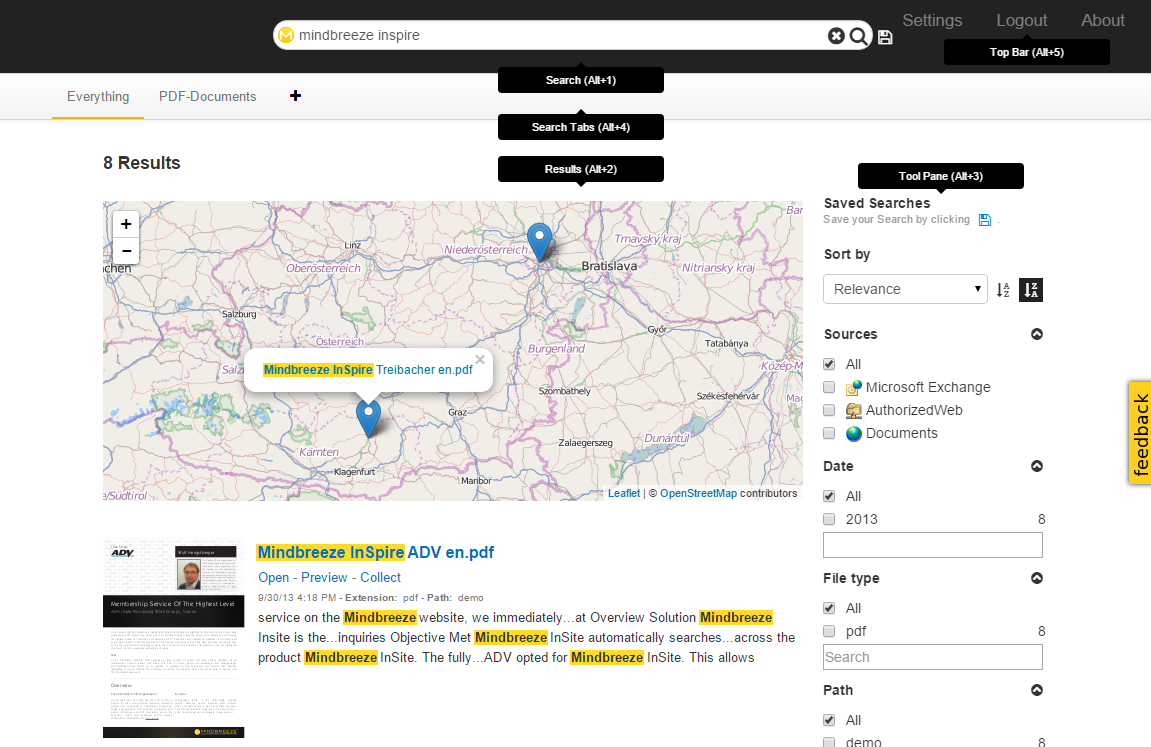Check the pdf file type filter
This screenshot has width=1151, height=747.
829,631
